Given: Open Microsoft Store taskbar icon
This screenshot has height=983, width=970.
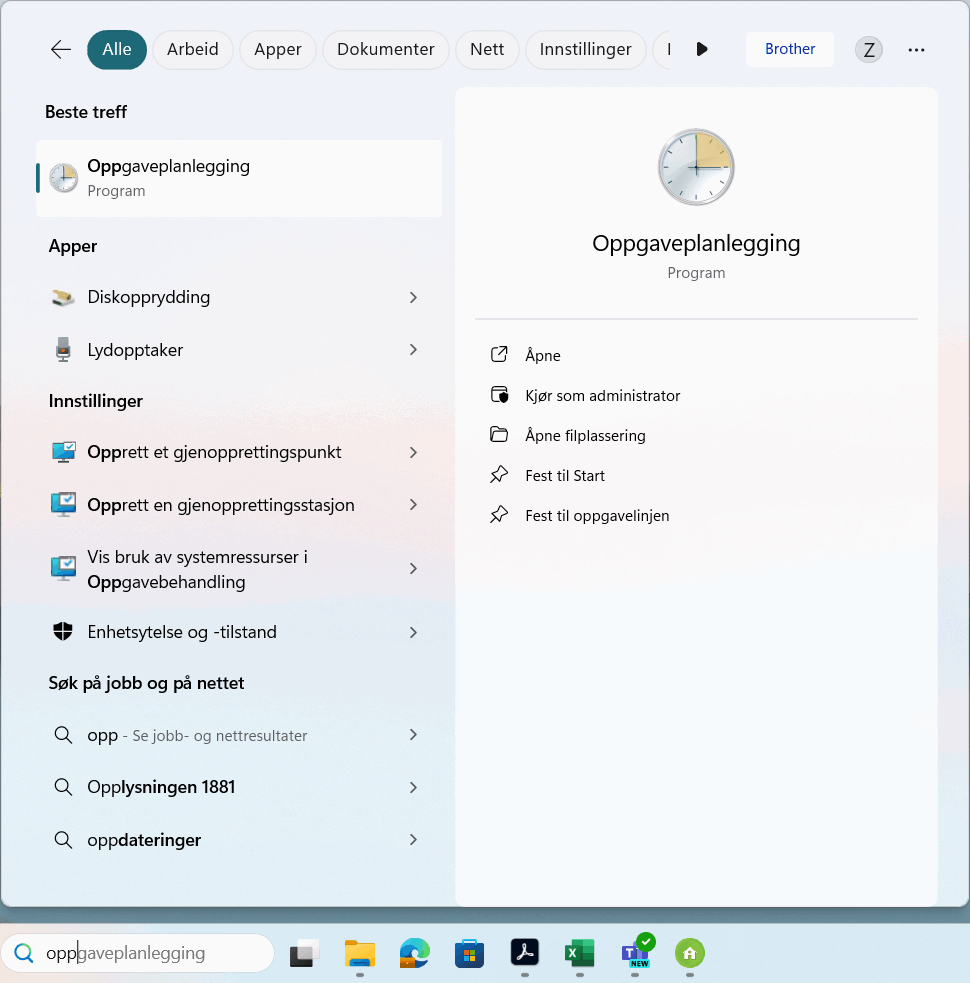Looking at the screenshot, I should (469, 954).
